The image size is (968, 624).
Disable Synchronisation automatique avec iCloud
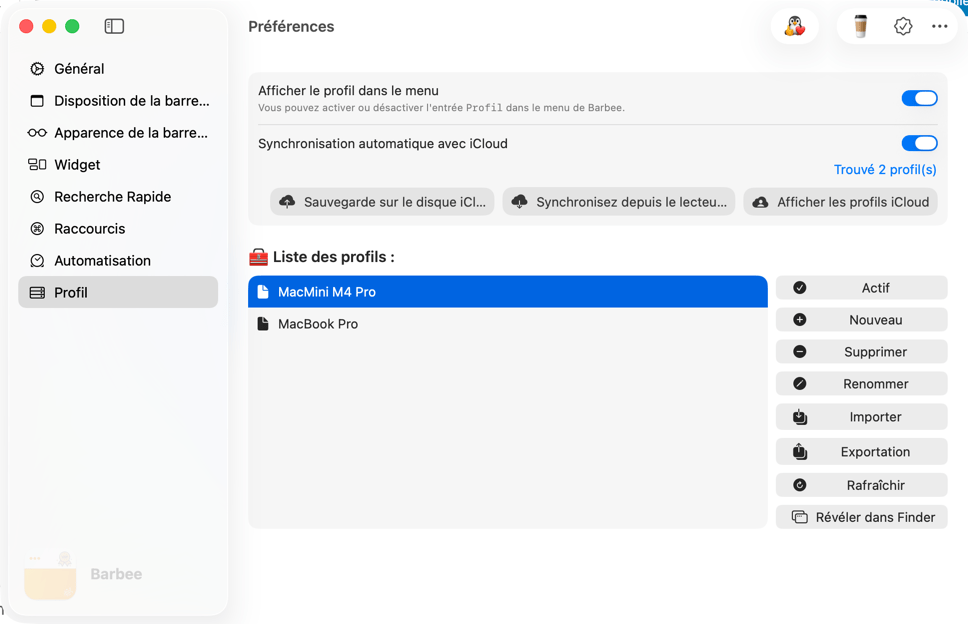pos(919,143)
